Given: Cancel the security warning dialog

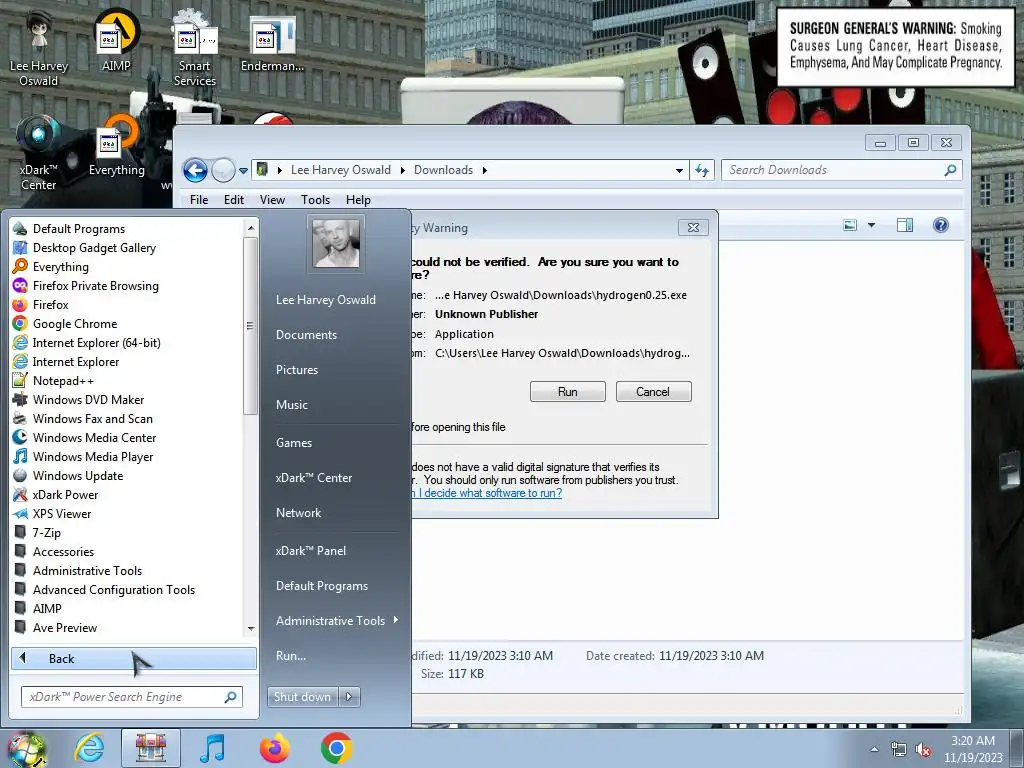Looking at the screenshot, I should (653, 392).
